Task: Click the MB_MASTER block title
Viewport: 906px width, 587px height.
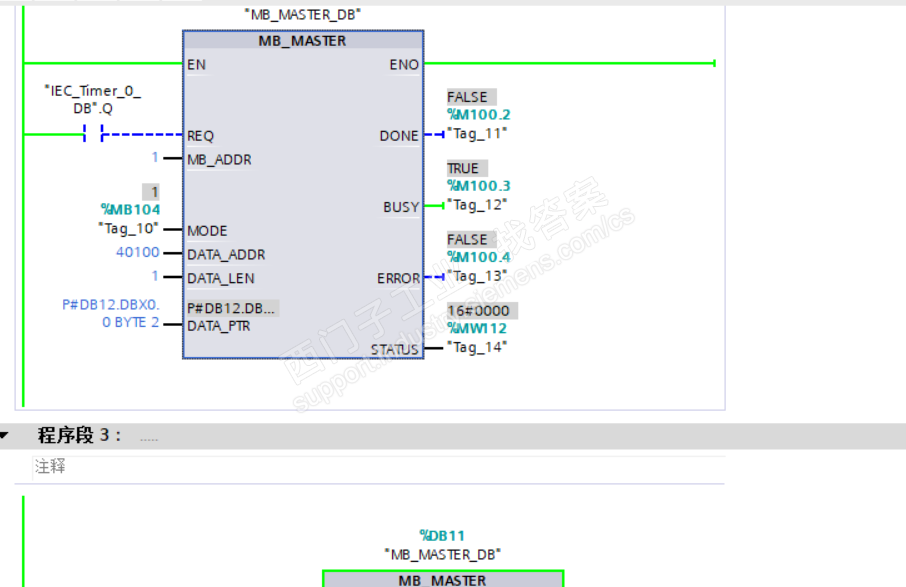Action: (x=303, y=41)
